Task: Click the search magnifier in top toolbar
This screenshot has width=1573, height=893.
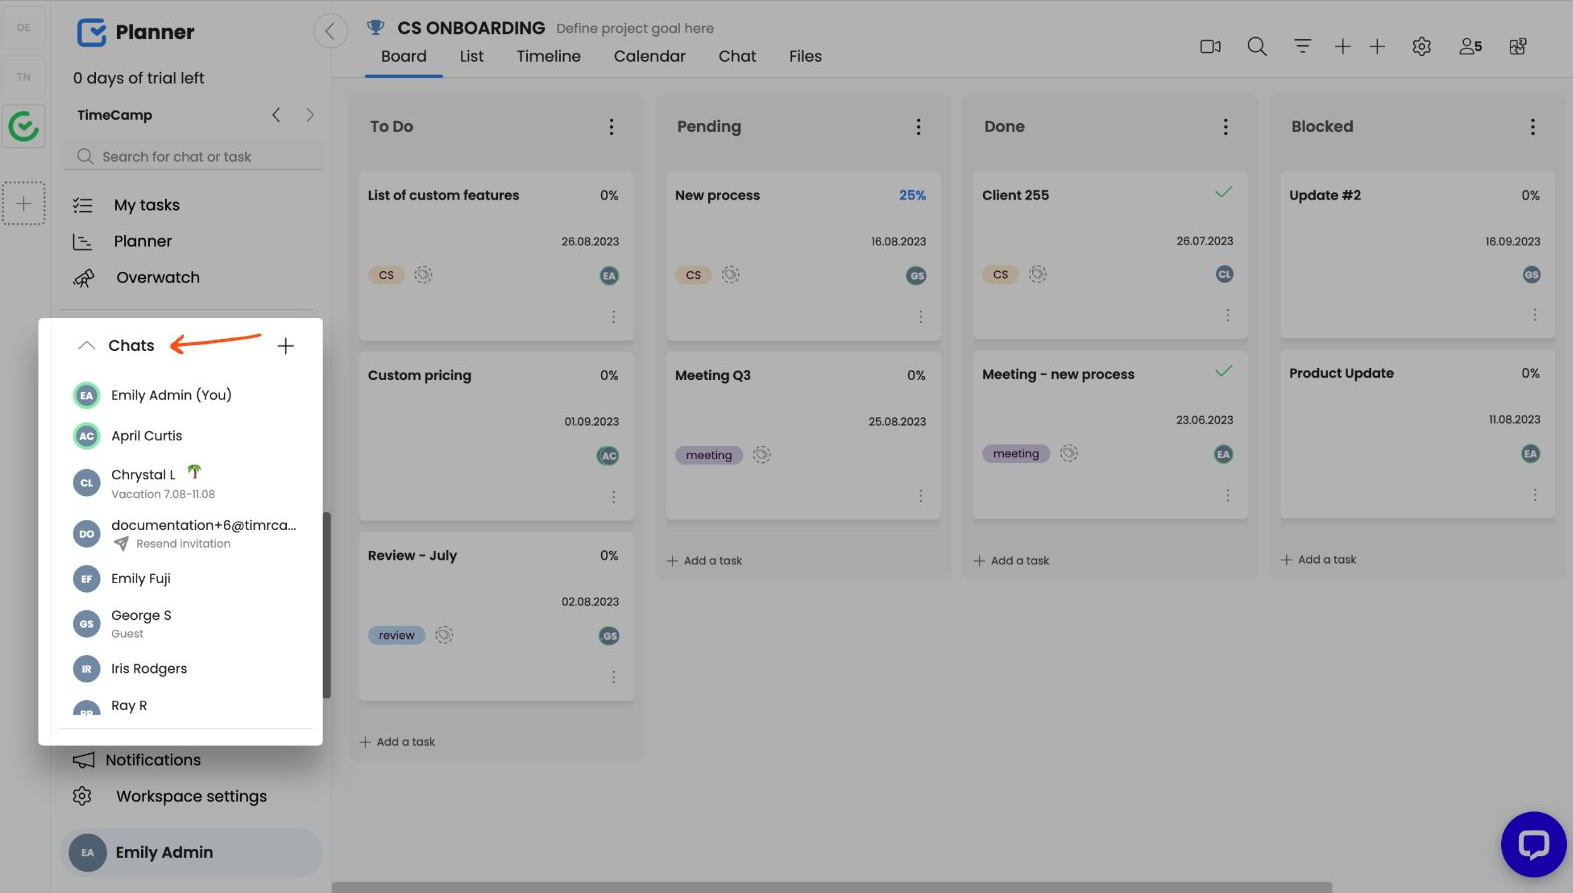Action: [1257, 47]
